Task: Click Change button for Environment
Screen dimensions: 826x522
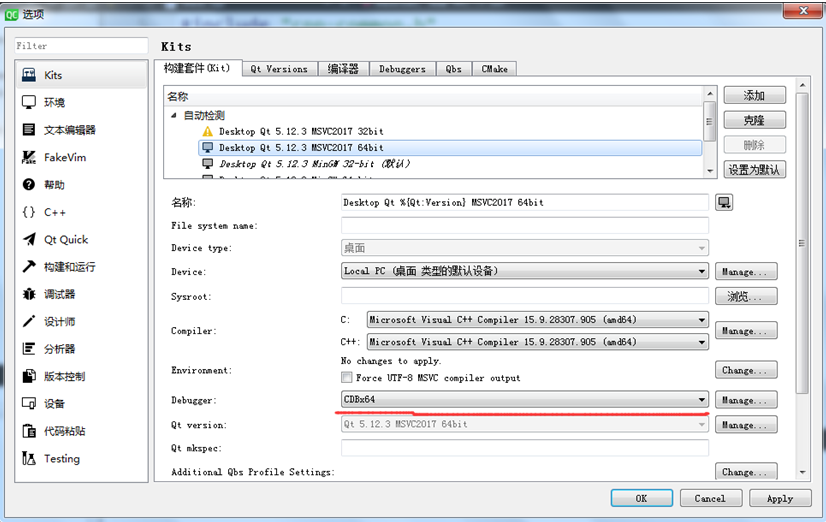Action: (x=746, y=370)
